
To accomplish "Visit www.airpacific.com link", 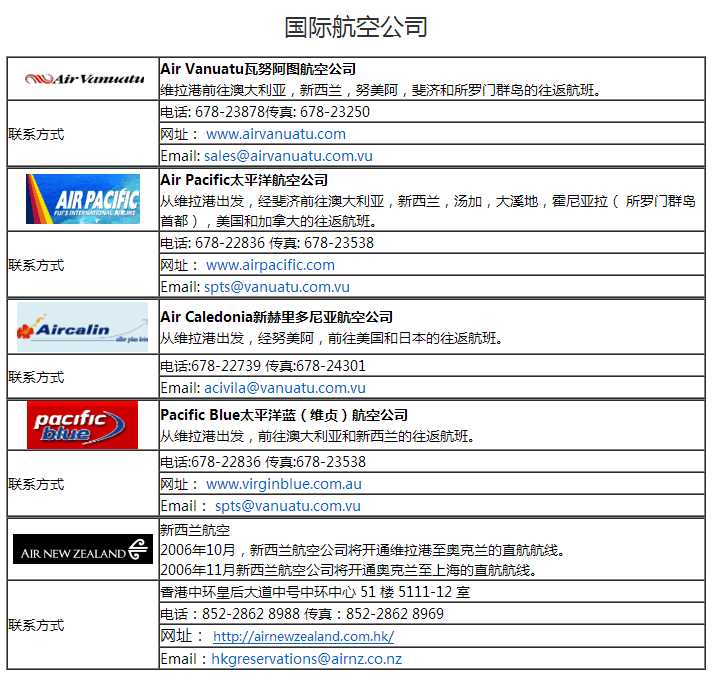I will 270,265.
